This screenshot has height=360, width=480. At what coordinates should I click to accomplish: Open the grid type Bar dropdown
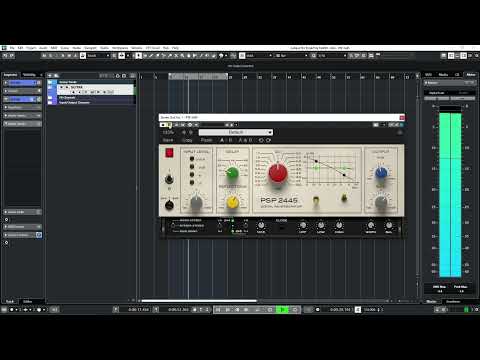point(291,56)
